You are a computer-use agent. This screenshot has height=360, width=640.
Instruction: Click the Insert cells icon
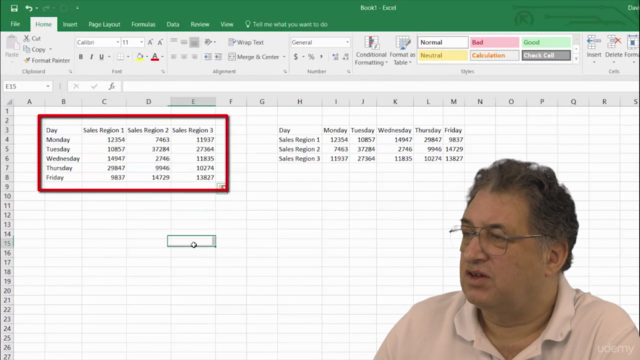click(x=594, y=42)
